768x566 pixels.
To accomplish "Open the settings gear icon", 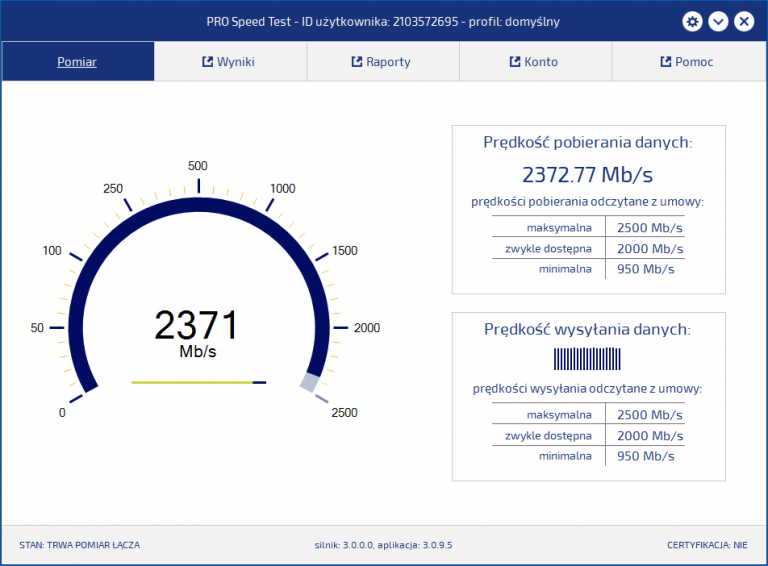I will pos(692,21).
